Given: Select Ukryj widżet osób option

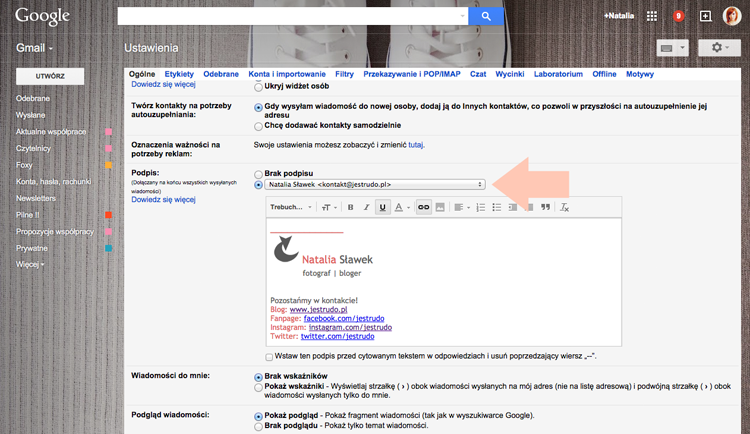Looking at the screenshot, I should (x=258, y=87).
